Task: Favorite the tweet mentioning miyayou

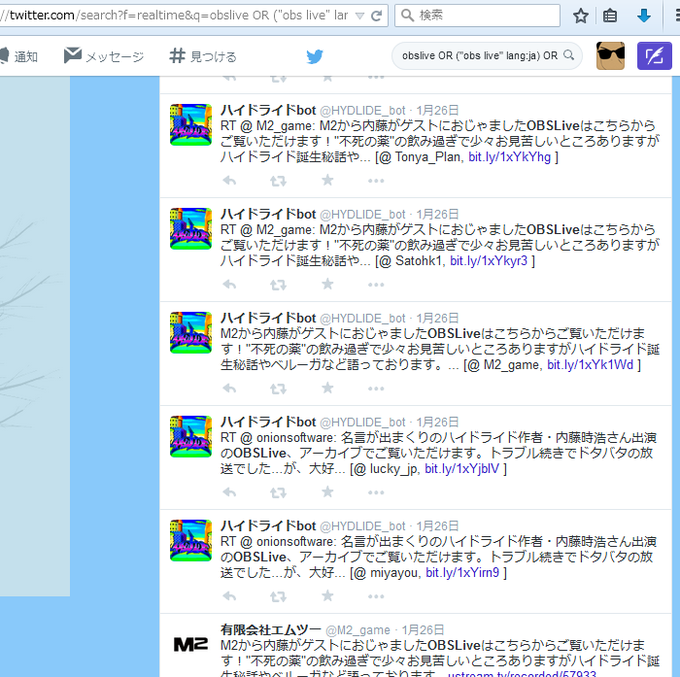Action: click(x=327, y=596)
